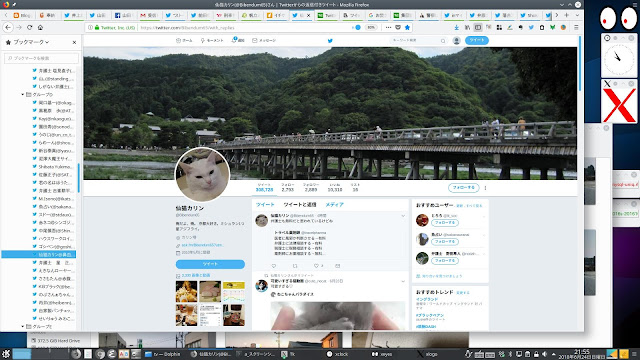The height and width of the screenshot is (360, 640).
Task: Open the ホーム navigation item
Action: 184,40
